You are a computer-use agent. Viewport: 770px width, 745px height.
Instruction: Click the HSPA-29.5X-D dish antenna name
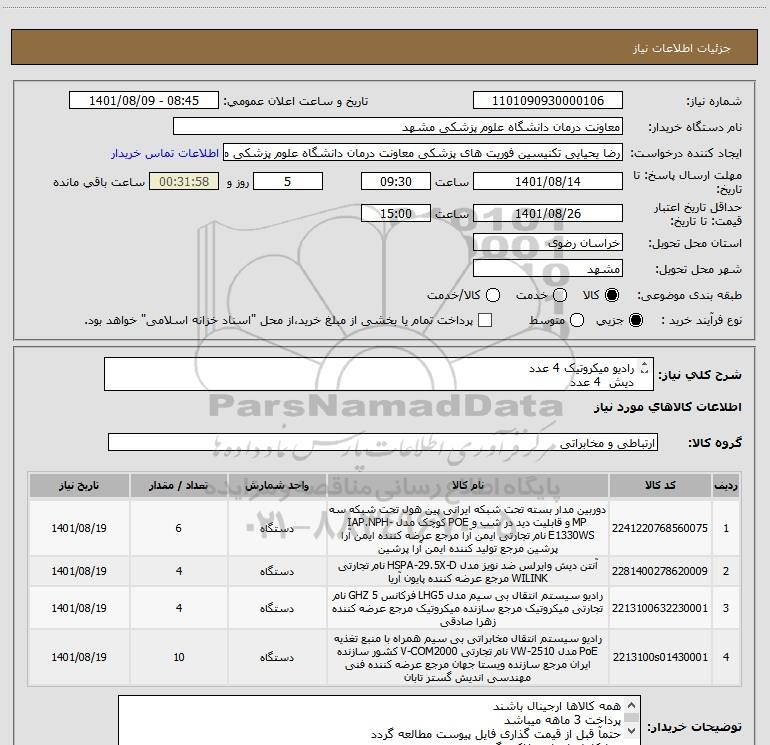[x=468, y=572]
